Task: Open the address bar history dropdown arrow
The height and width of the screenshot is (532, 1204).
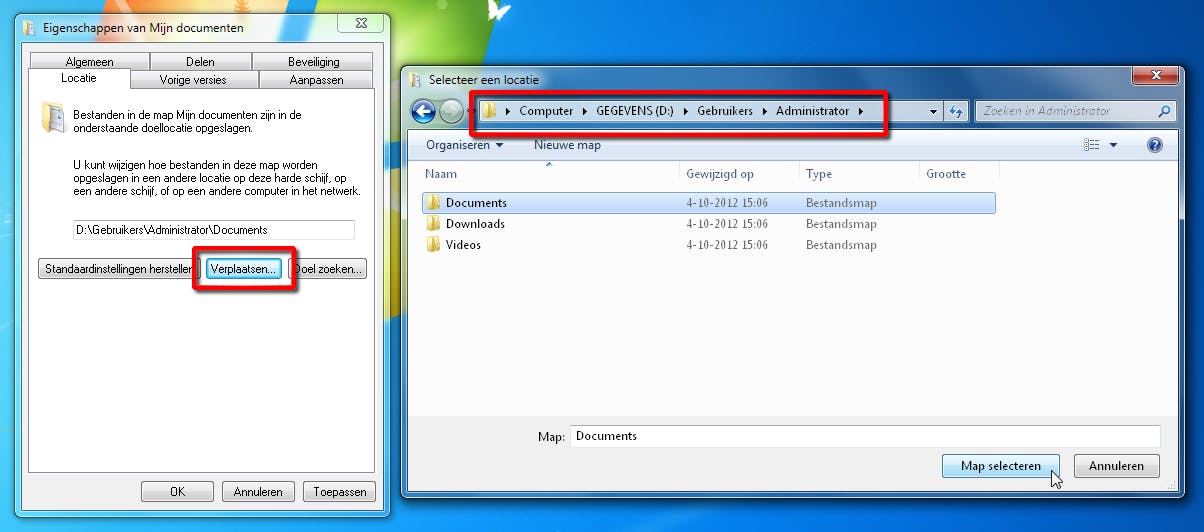Action: pos(933,111)
